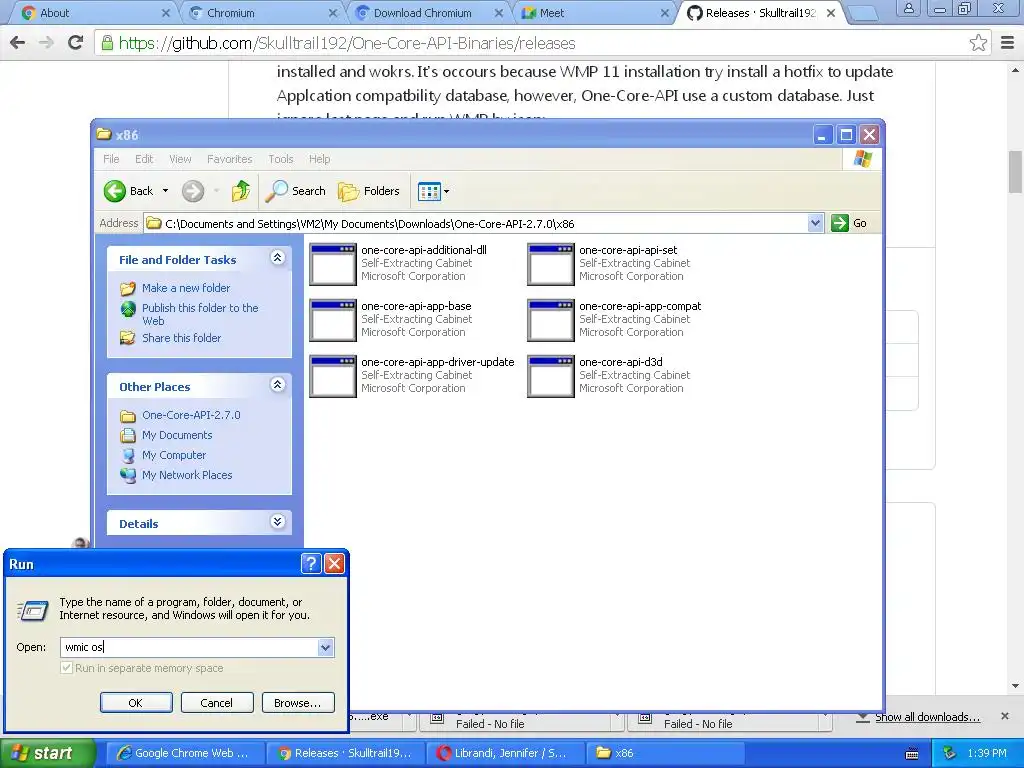
Task: Close the Releases Skulltrail192 tab
Action: click(831, 13)
